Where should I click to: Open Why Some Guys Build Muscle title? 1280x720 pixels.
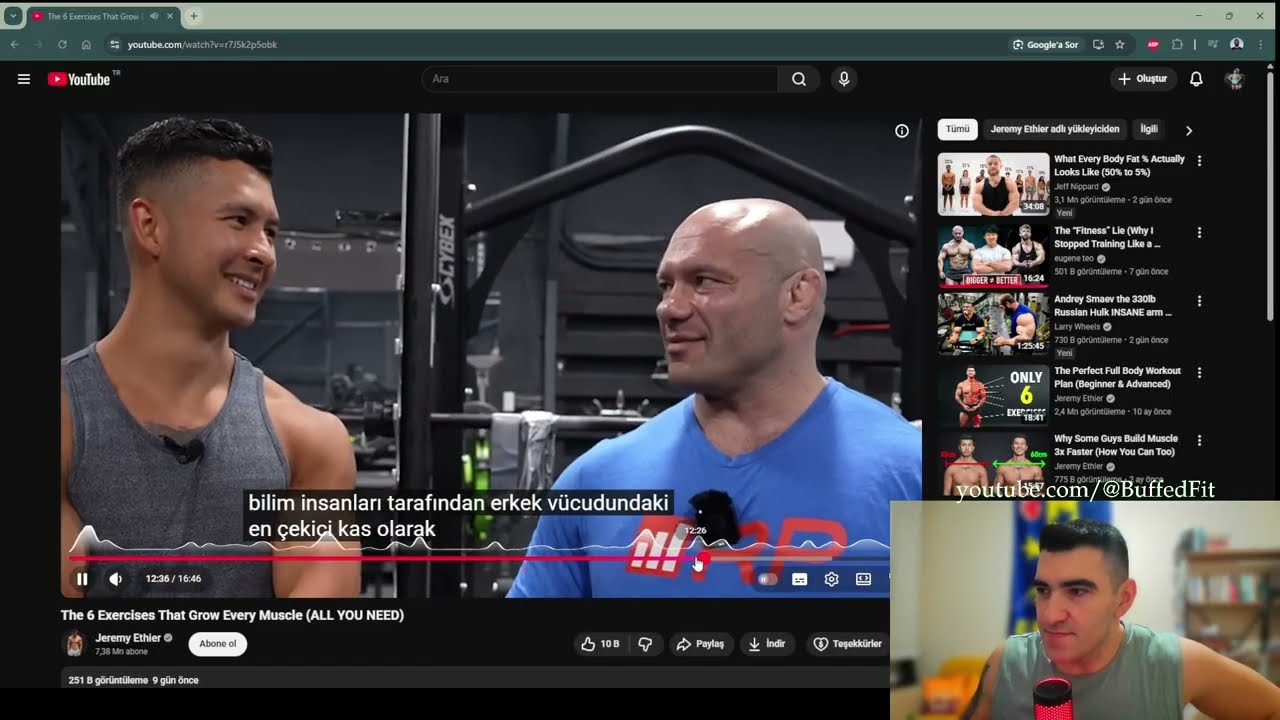pyautogui.click(x=1116, y=445)
